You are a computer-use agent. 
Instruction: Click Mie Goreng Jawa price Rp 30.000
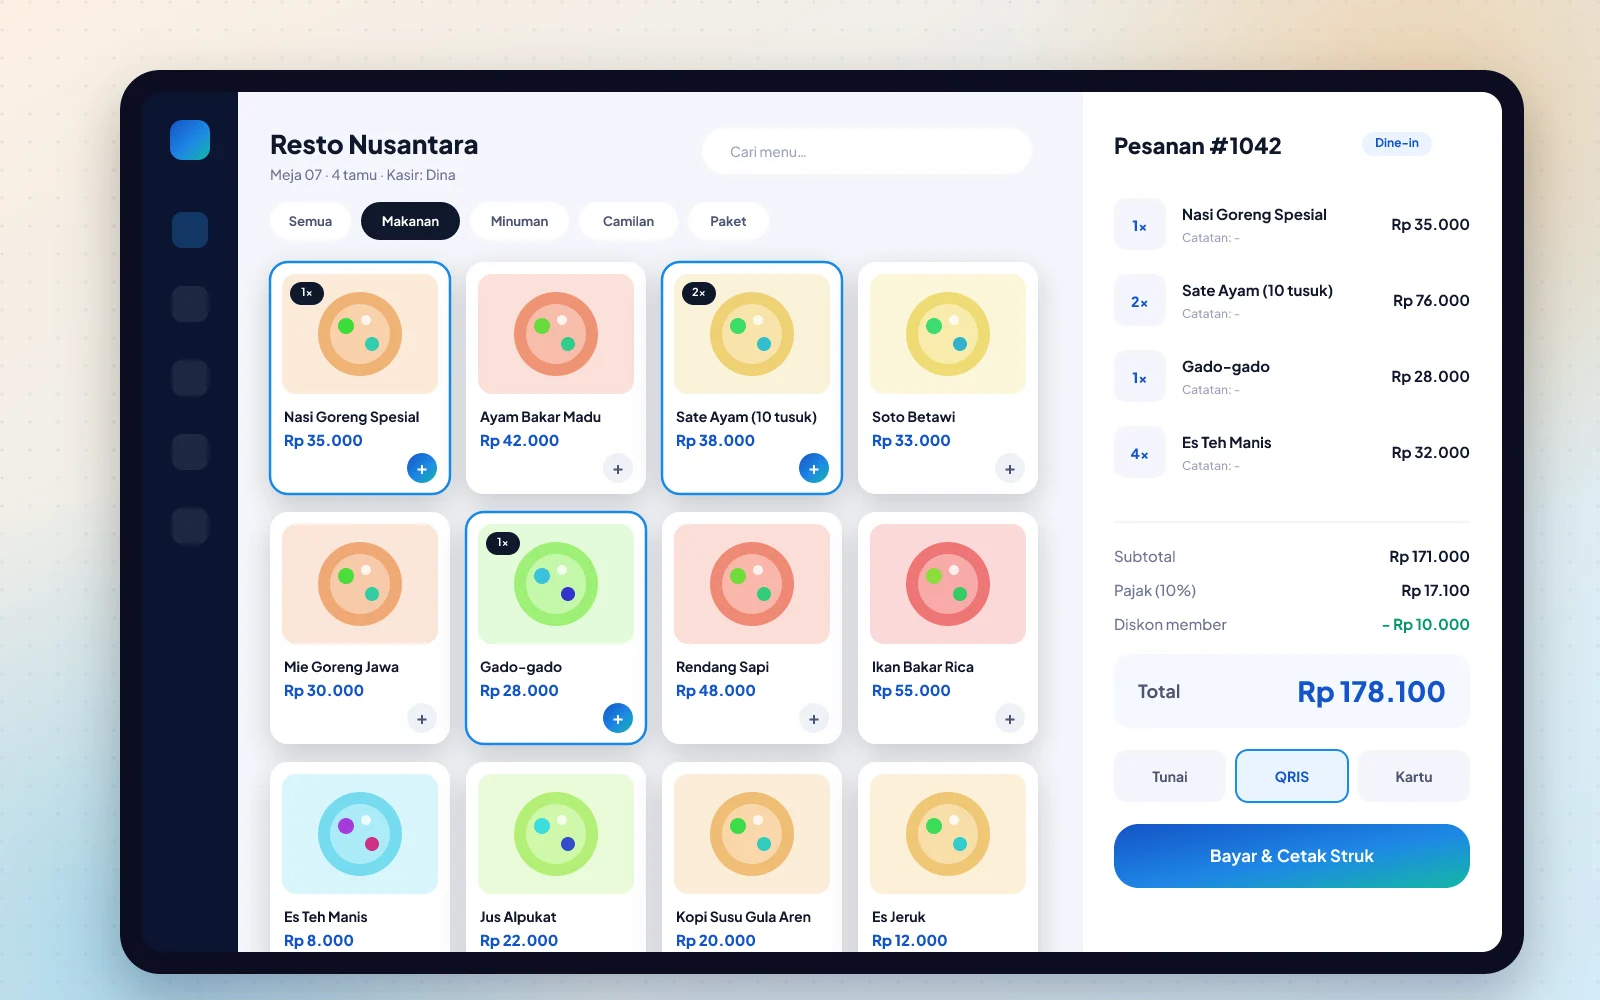324,691
